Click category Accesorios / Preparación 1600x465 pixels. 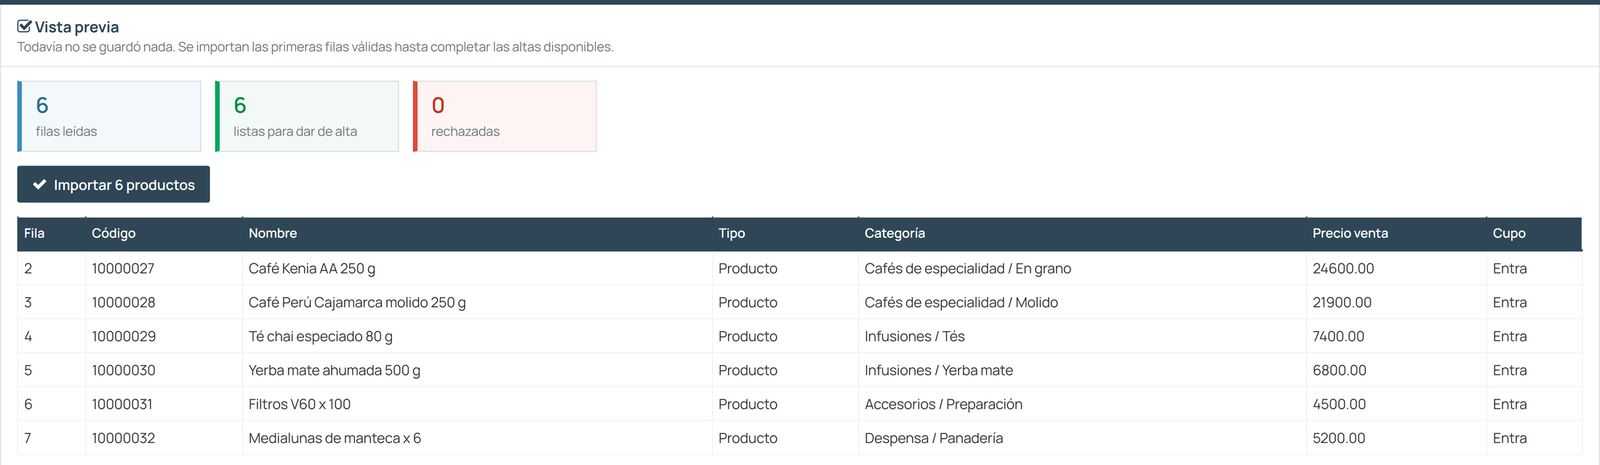944,404
